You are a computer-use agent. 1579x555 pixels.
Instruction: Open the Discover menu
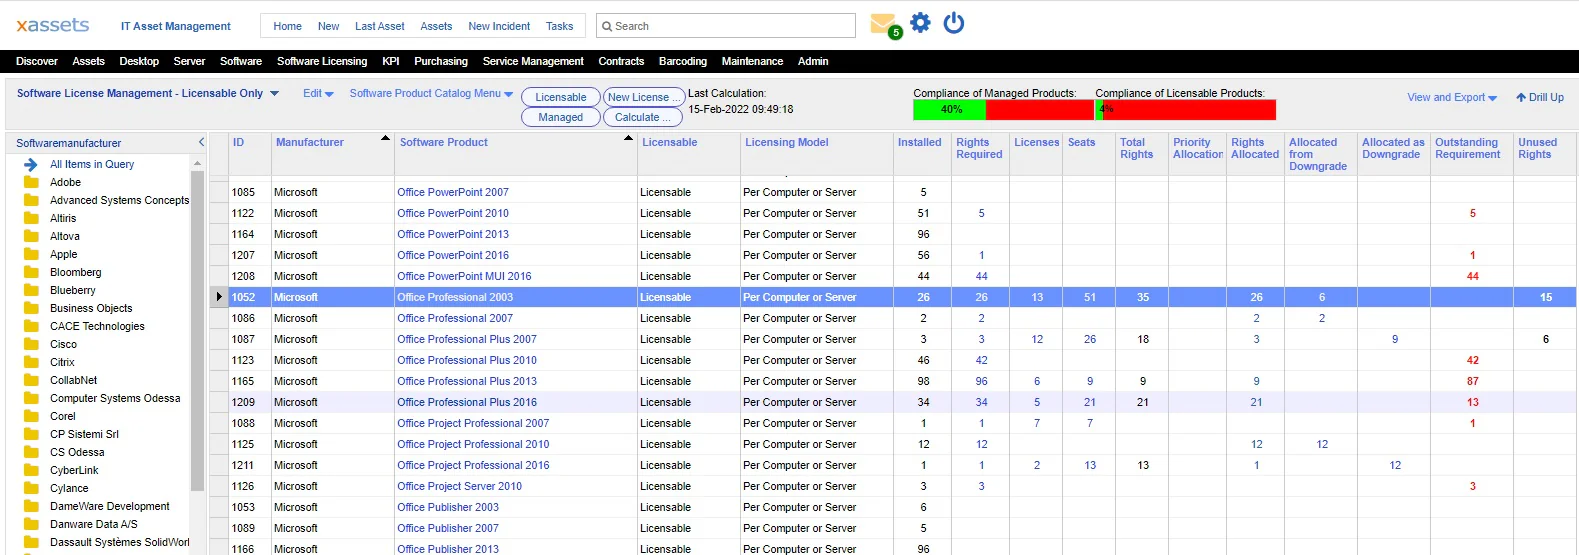(37, 61)
